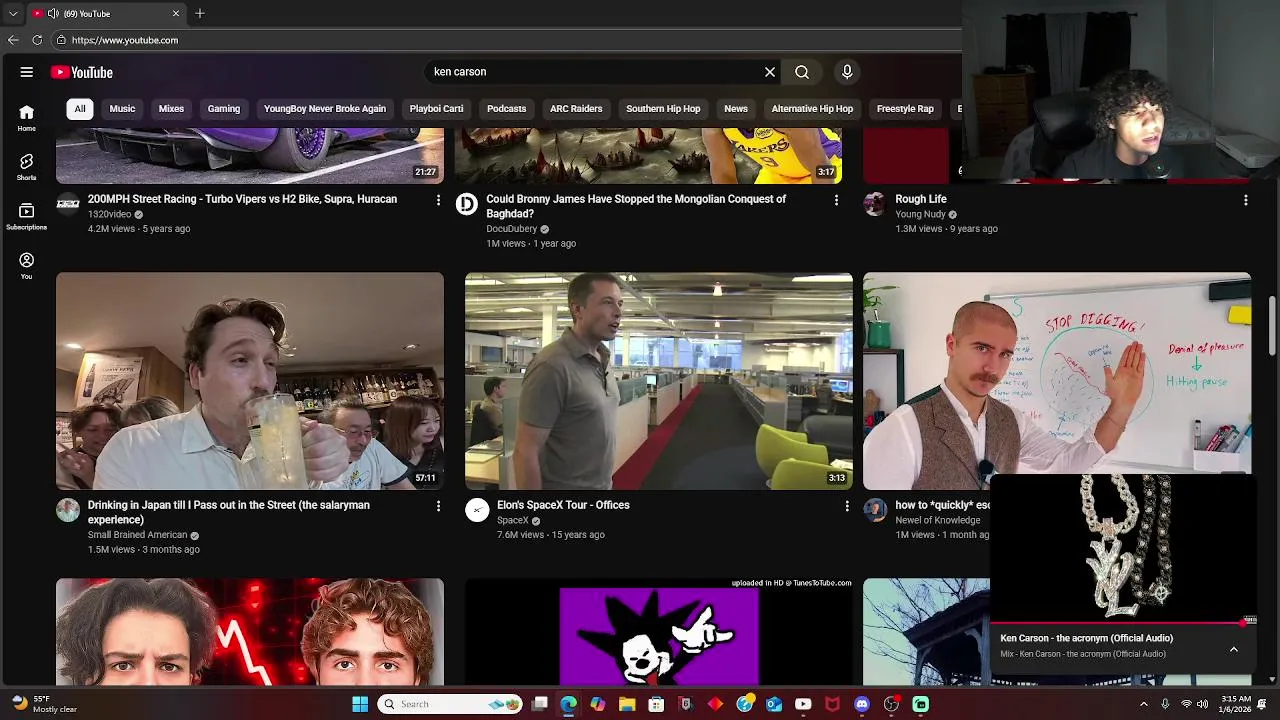Click the DocuDubery channel avatar
This screenshot has height=720, width=1280.
tap(467, 204)
